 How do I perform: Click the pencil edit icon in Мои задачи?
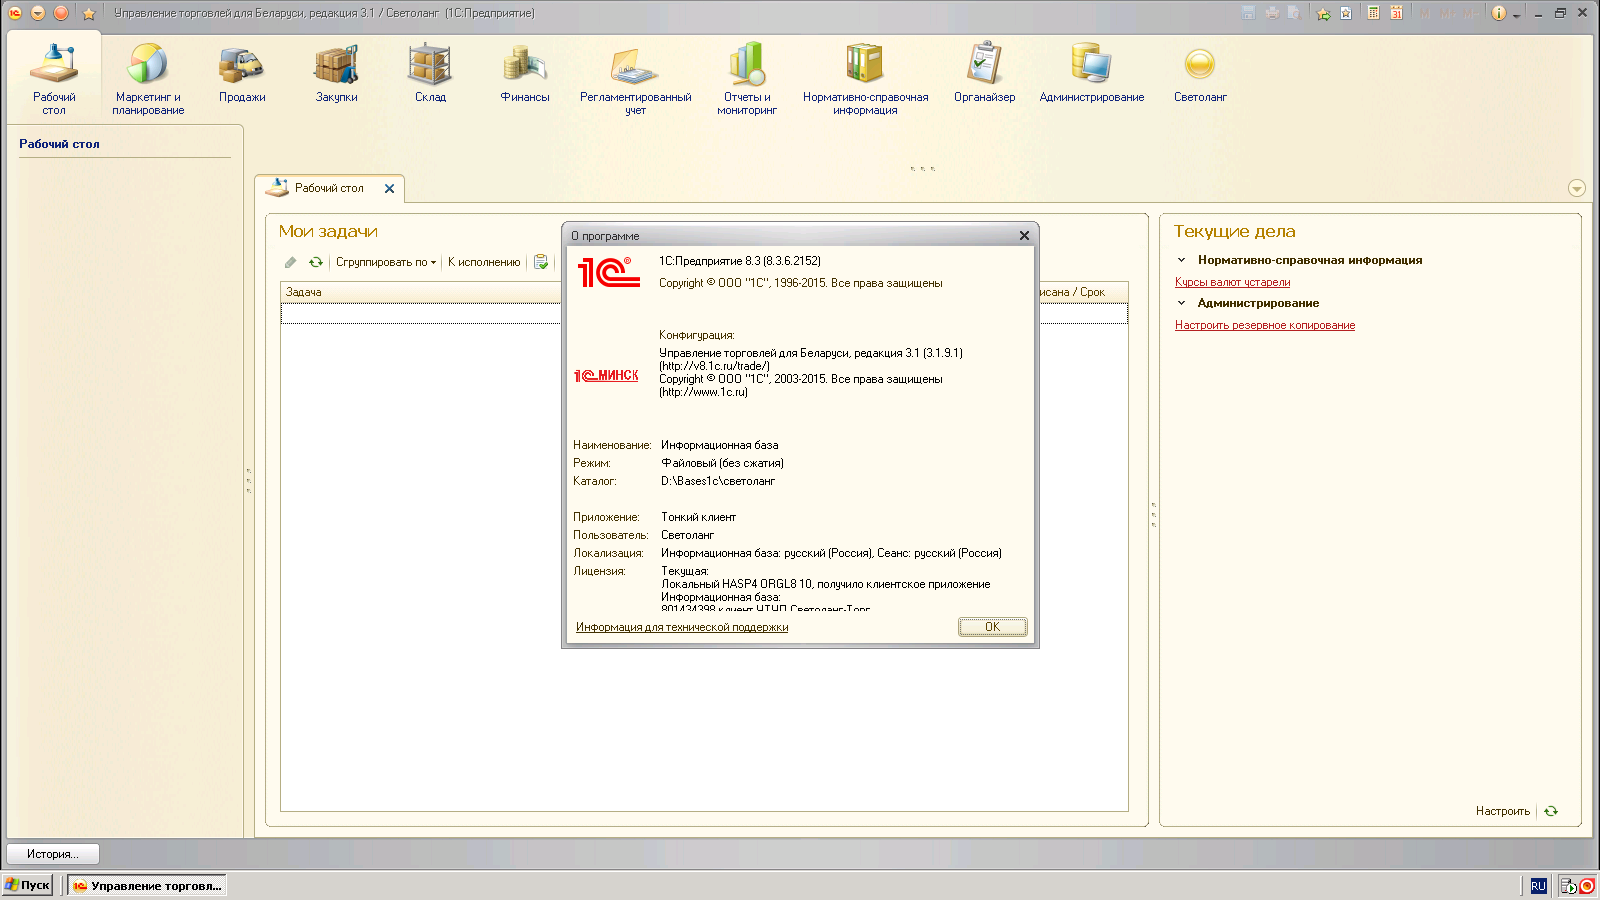290,262
